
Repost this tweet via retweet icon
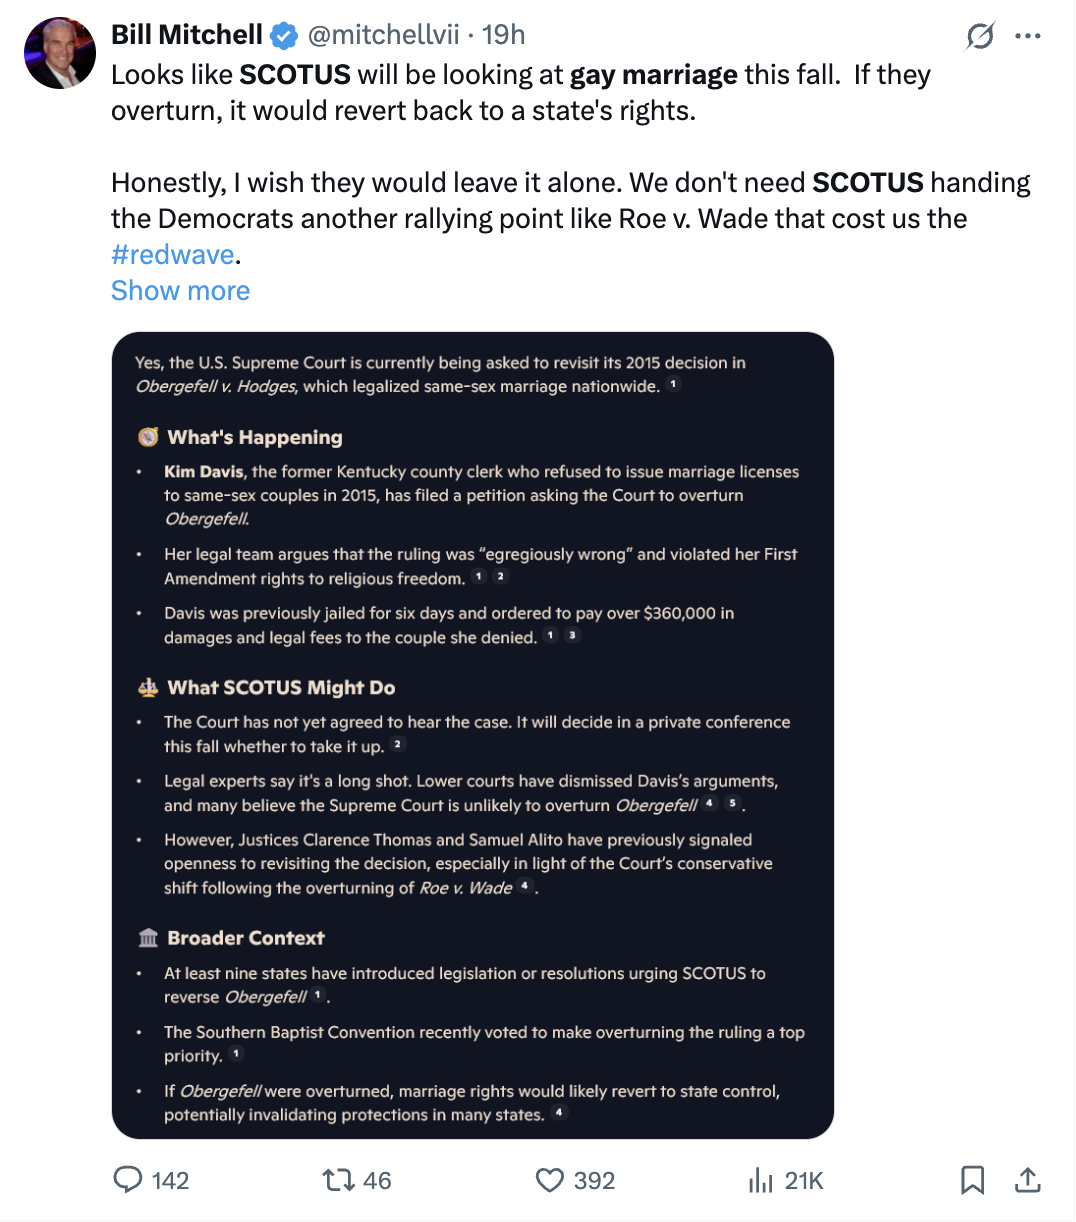338,1180
